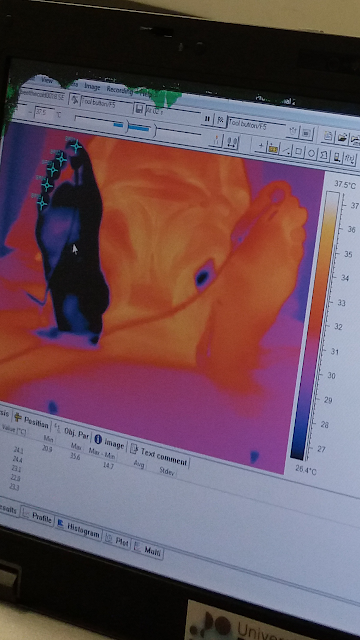Click the value 24.4 in the results table
This screenshot has height=640, width=360.
(x=17, y=460)
